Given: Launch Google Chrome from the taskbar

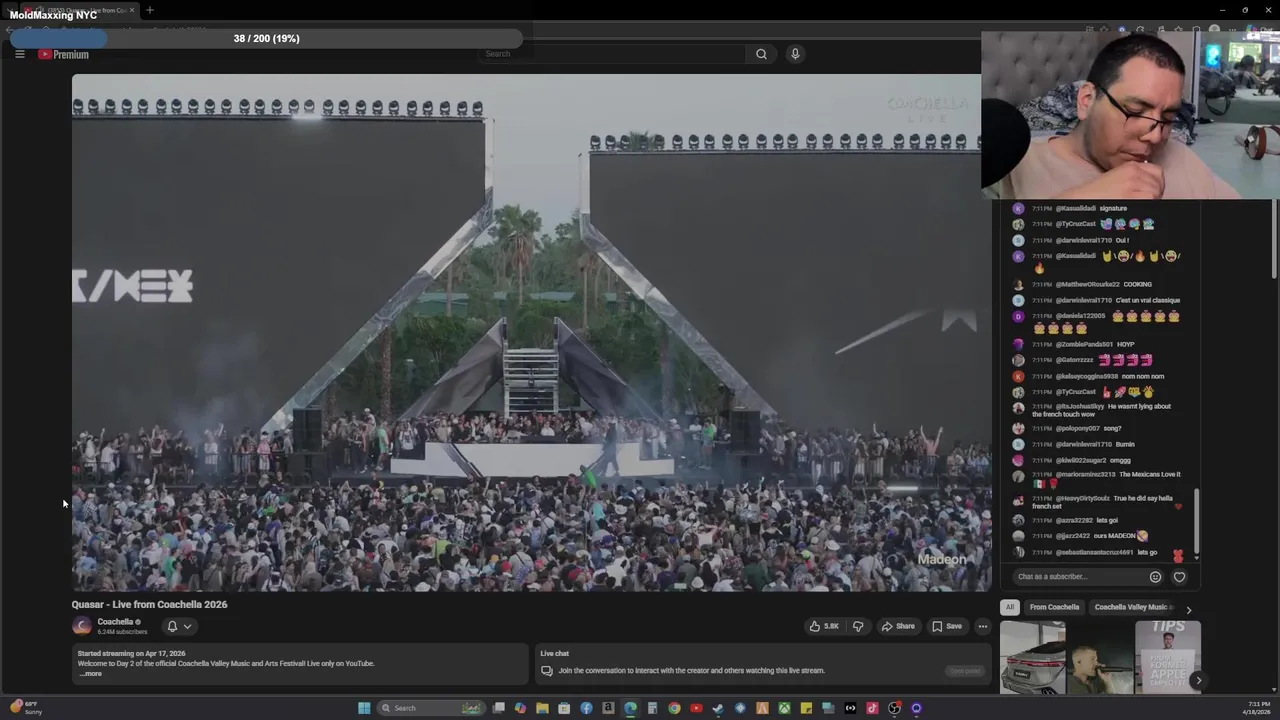Looking at the screenshot, I should pos(674,708).
